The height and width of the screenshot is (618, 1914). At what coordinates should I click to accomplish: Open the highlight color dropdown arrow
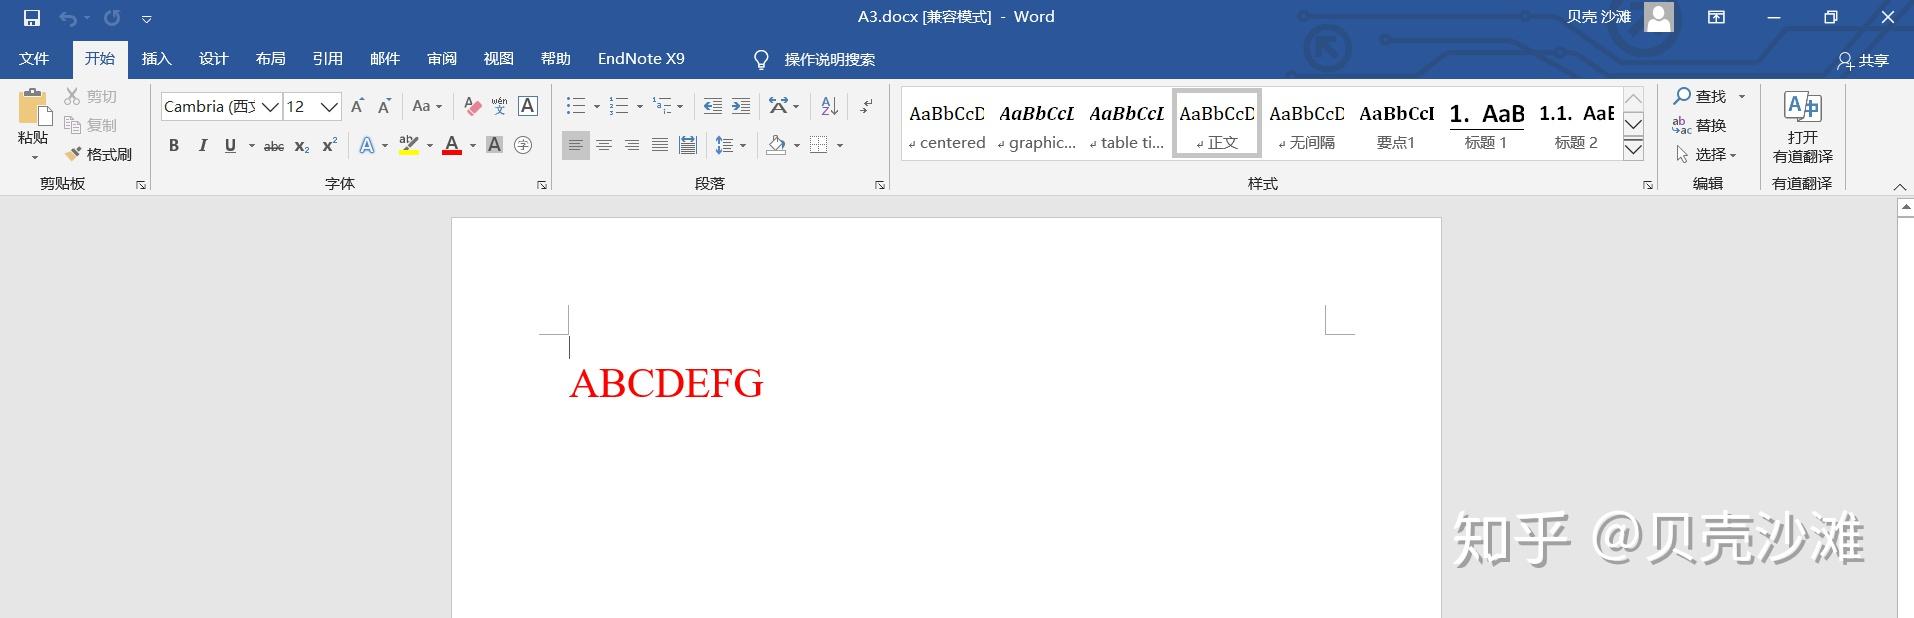[x=430, y=146]
